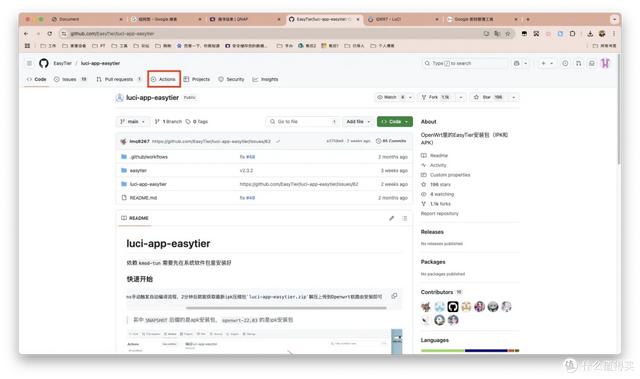Image resolution: width=640 pixels, height=379 pixels.
Task: Switch to the Document browser tab
Action: click(x=87, y=19)
